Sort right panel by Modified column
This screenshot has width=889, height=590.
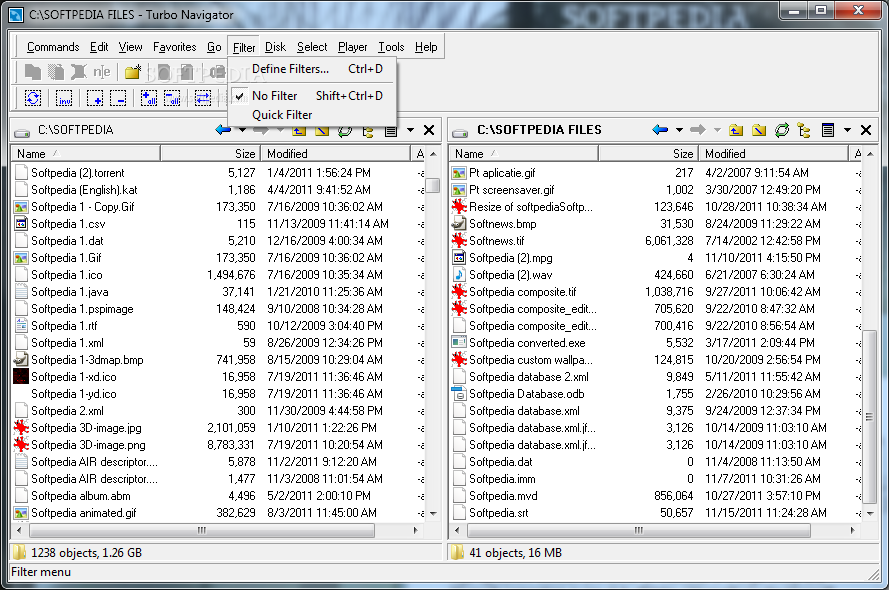(773, 154)
